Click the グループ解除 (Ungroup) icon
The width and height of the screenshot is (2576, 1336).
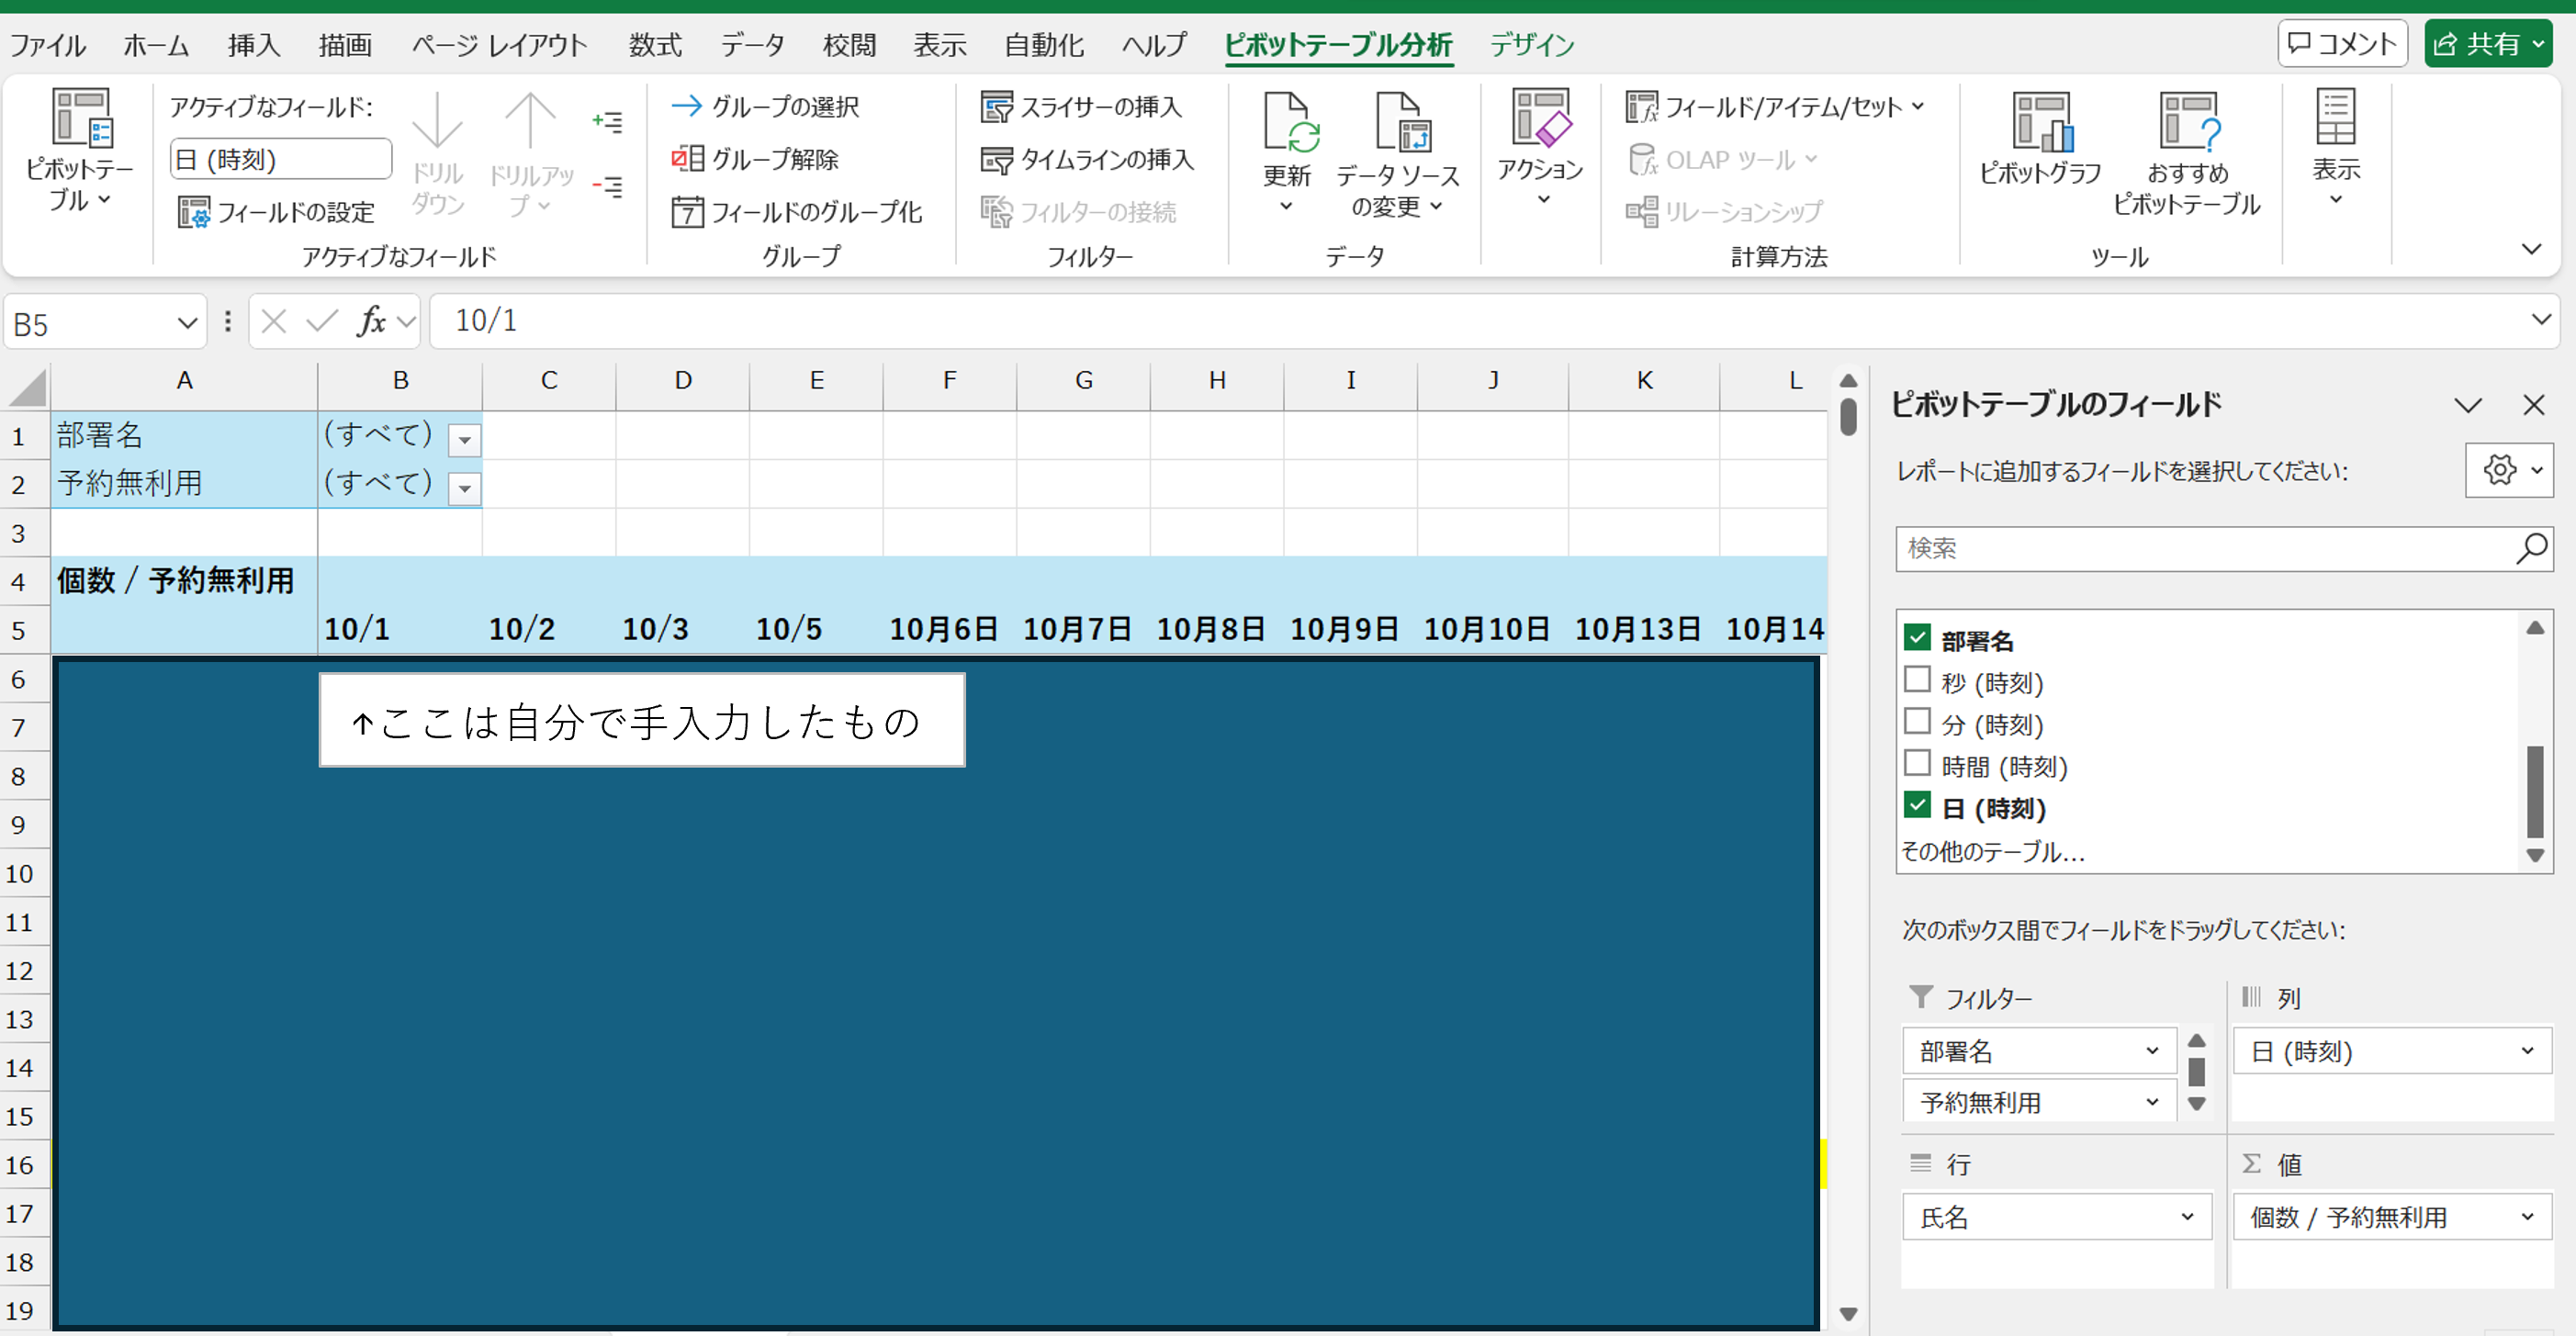(688, 159)
